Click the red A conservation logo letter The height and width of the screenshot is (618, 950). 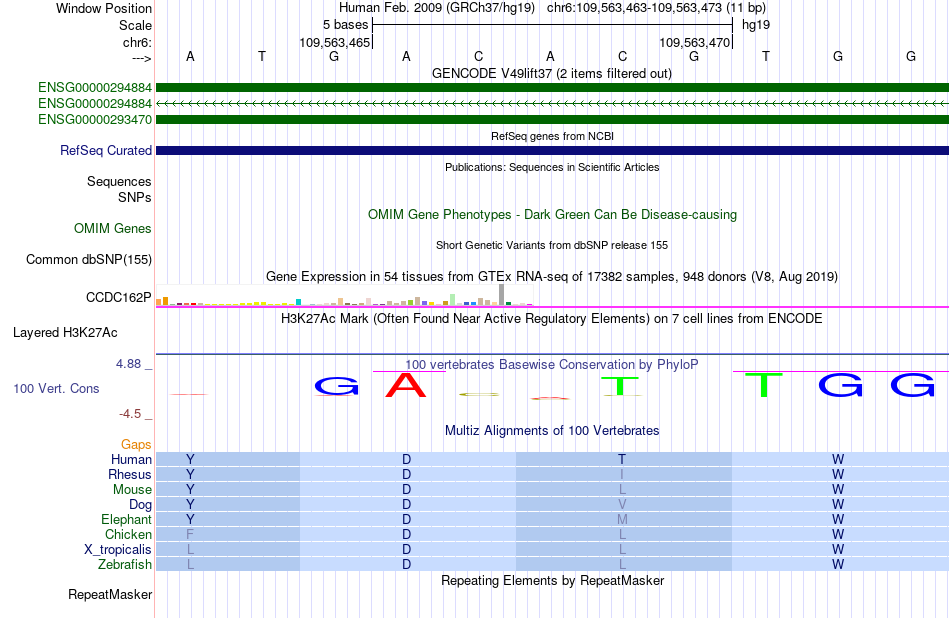[x=406, y=385]
